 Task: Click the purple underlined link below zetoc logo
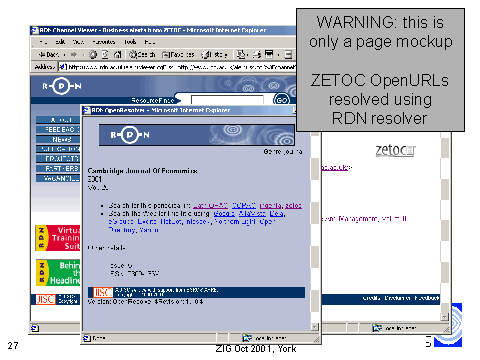(336, 167)
